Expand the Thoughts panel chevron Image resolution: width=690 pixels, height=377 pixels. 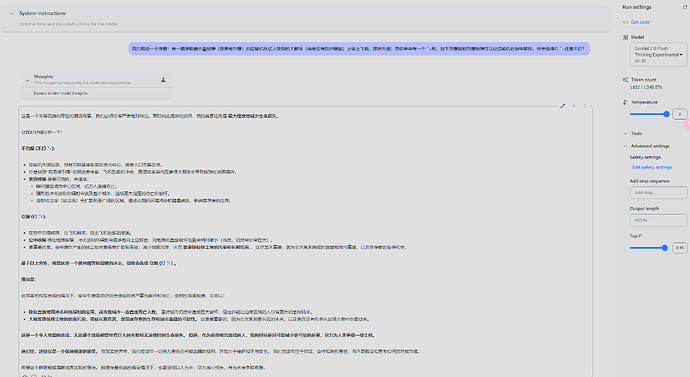pos(27,81)
